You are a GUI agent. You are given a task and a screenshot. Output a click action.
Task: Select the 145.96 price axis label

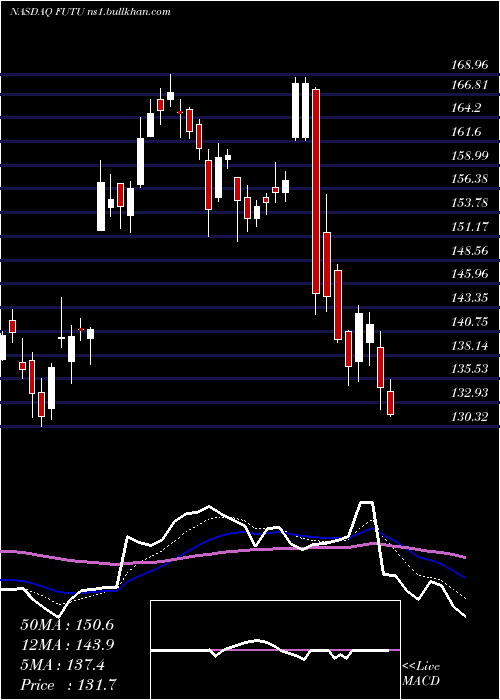click(469, 274)
